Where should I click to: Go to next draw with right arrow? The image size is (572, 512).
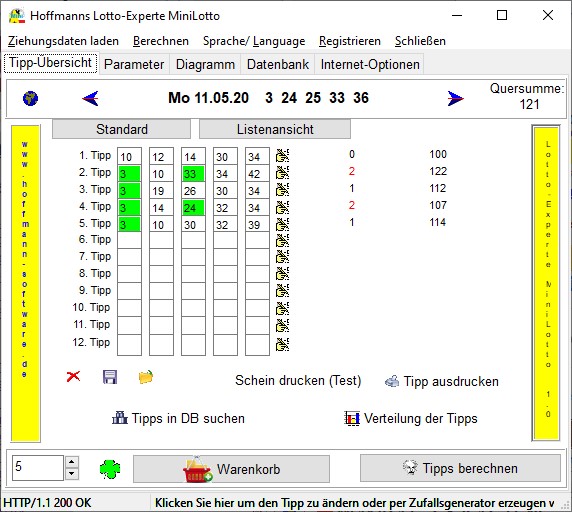455,98
